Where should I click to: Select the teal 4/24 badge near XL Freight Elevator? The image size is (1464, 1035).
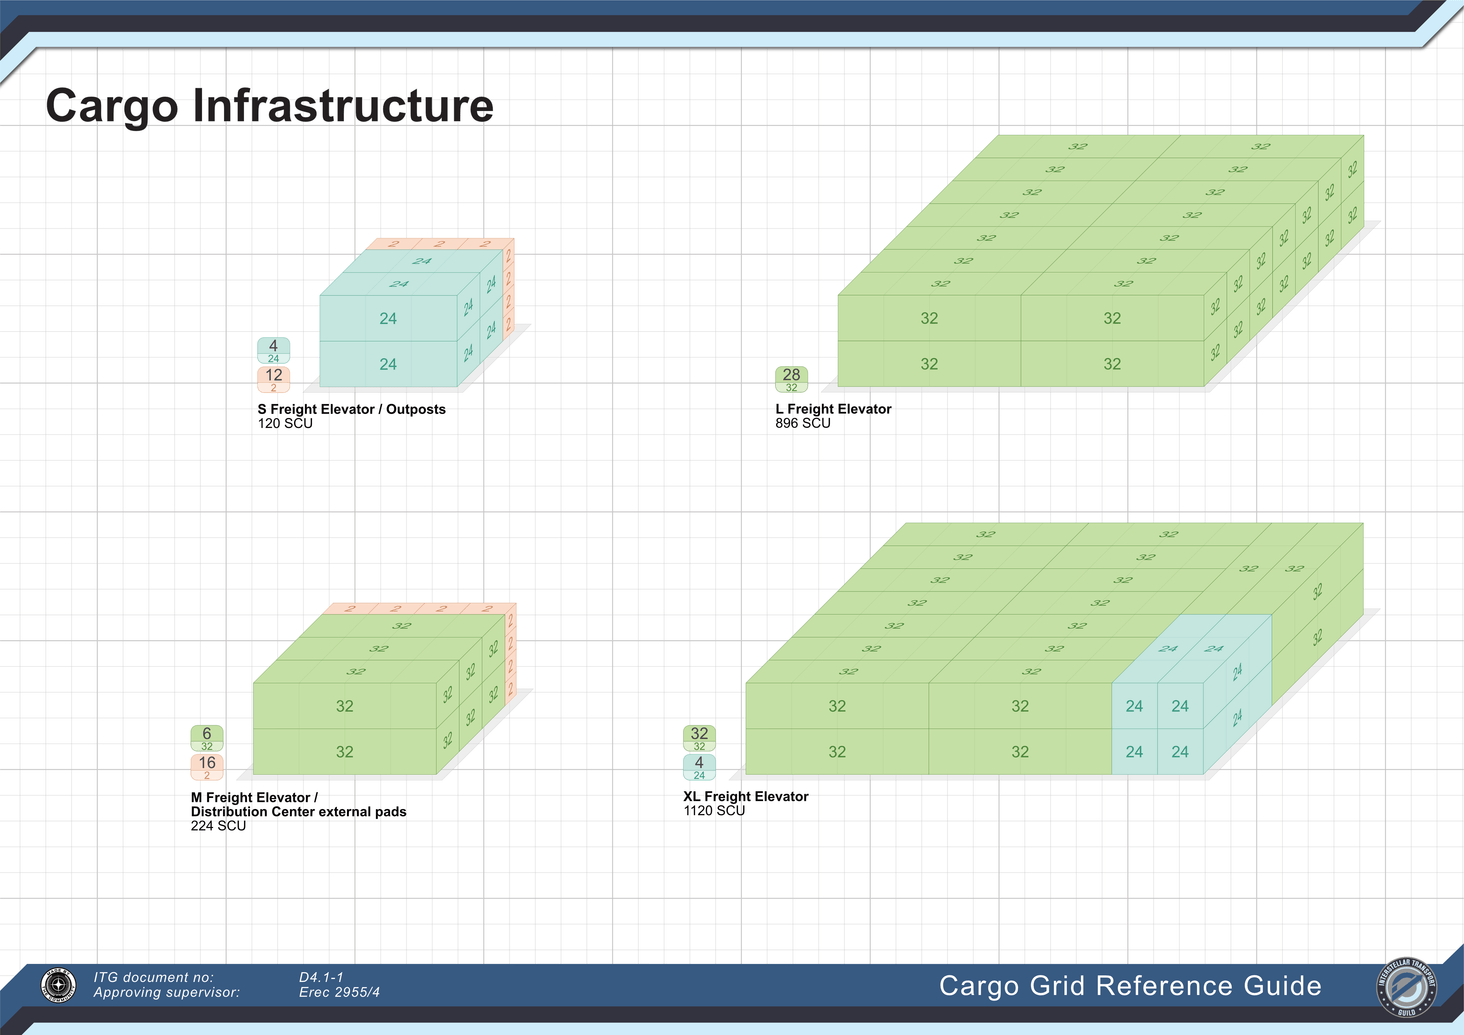(698, 765)
